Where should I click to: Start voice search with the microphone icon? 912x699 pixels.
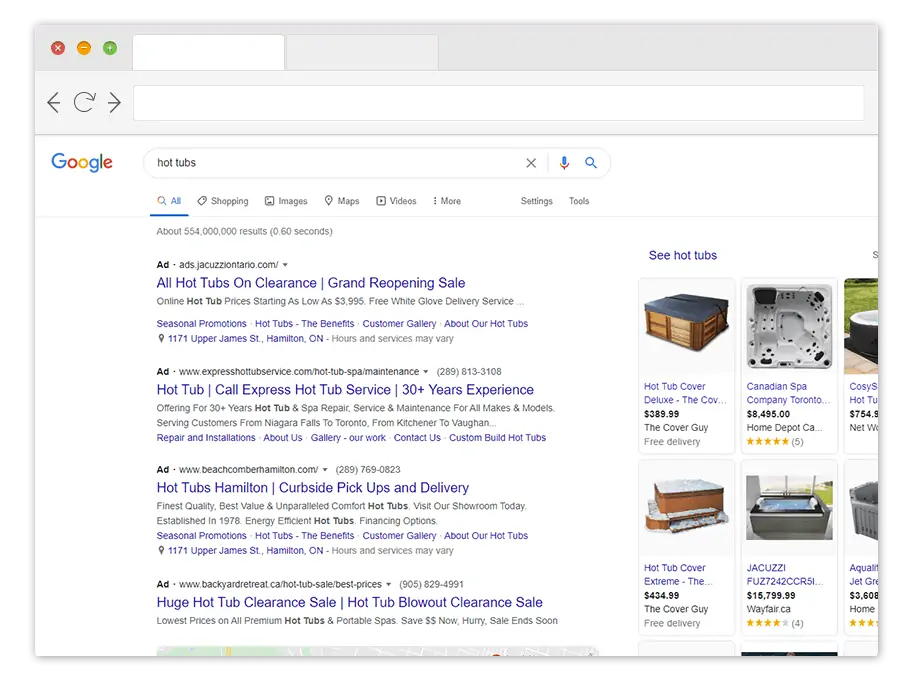coord(564,163)
